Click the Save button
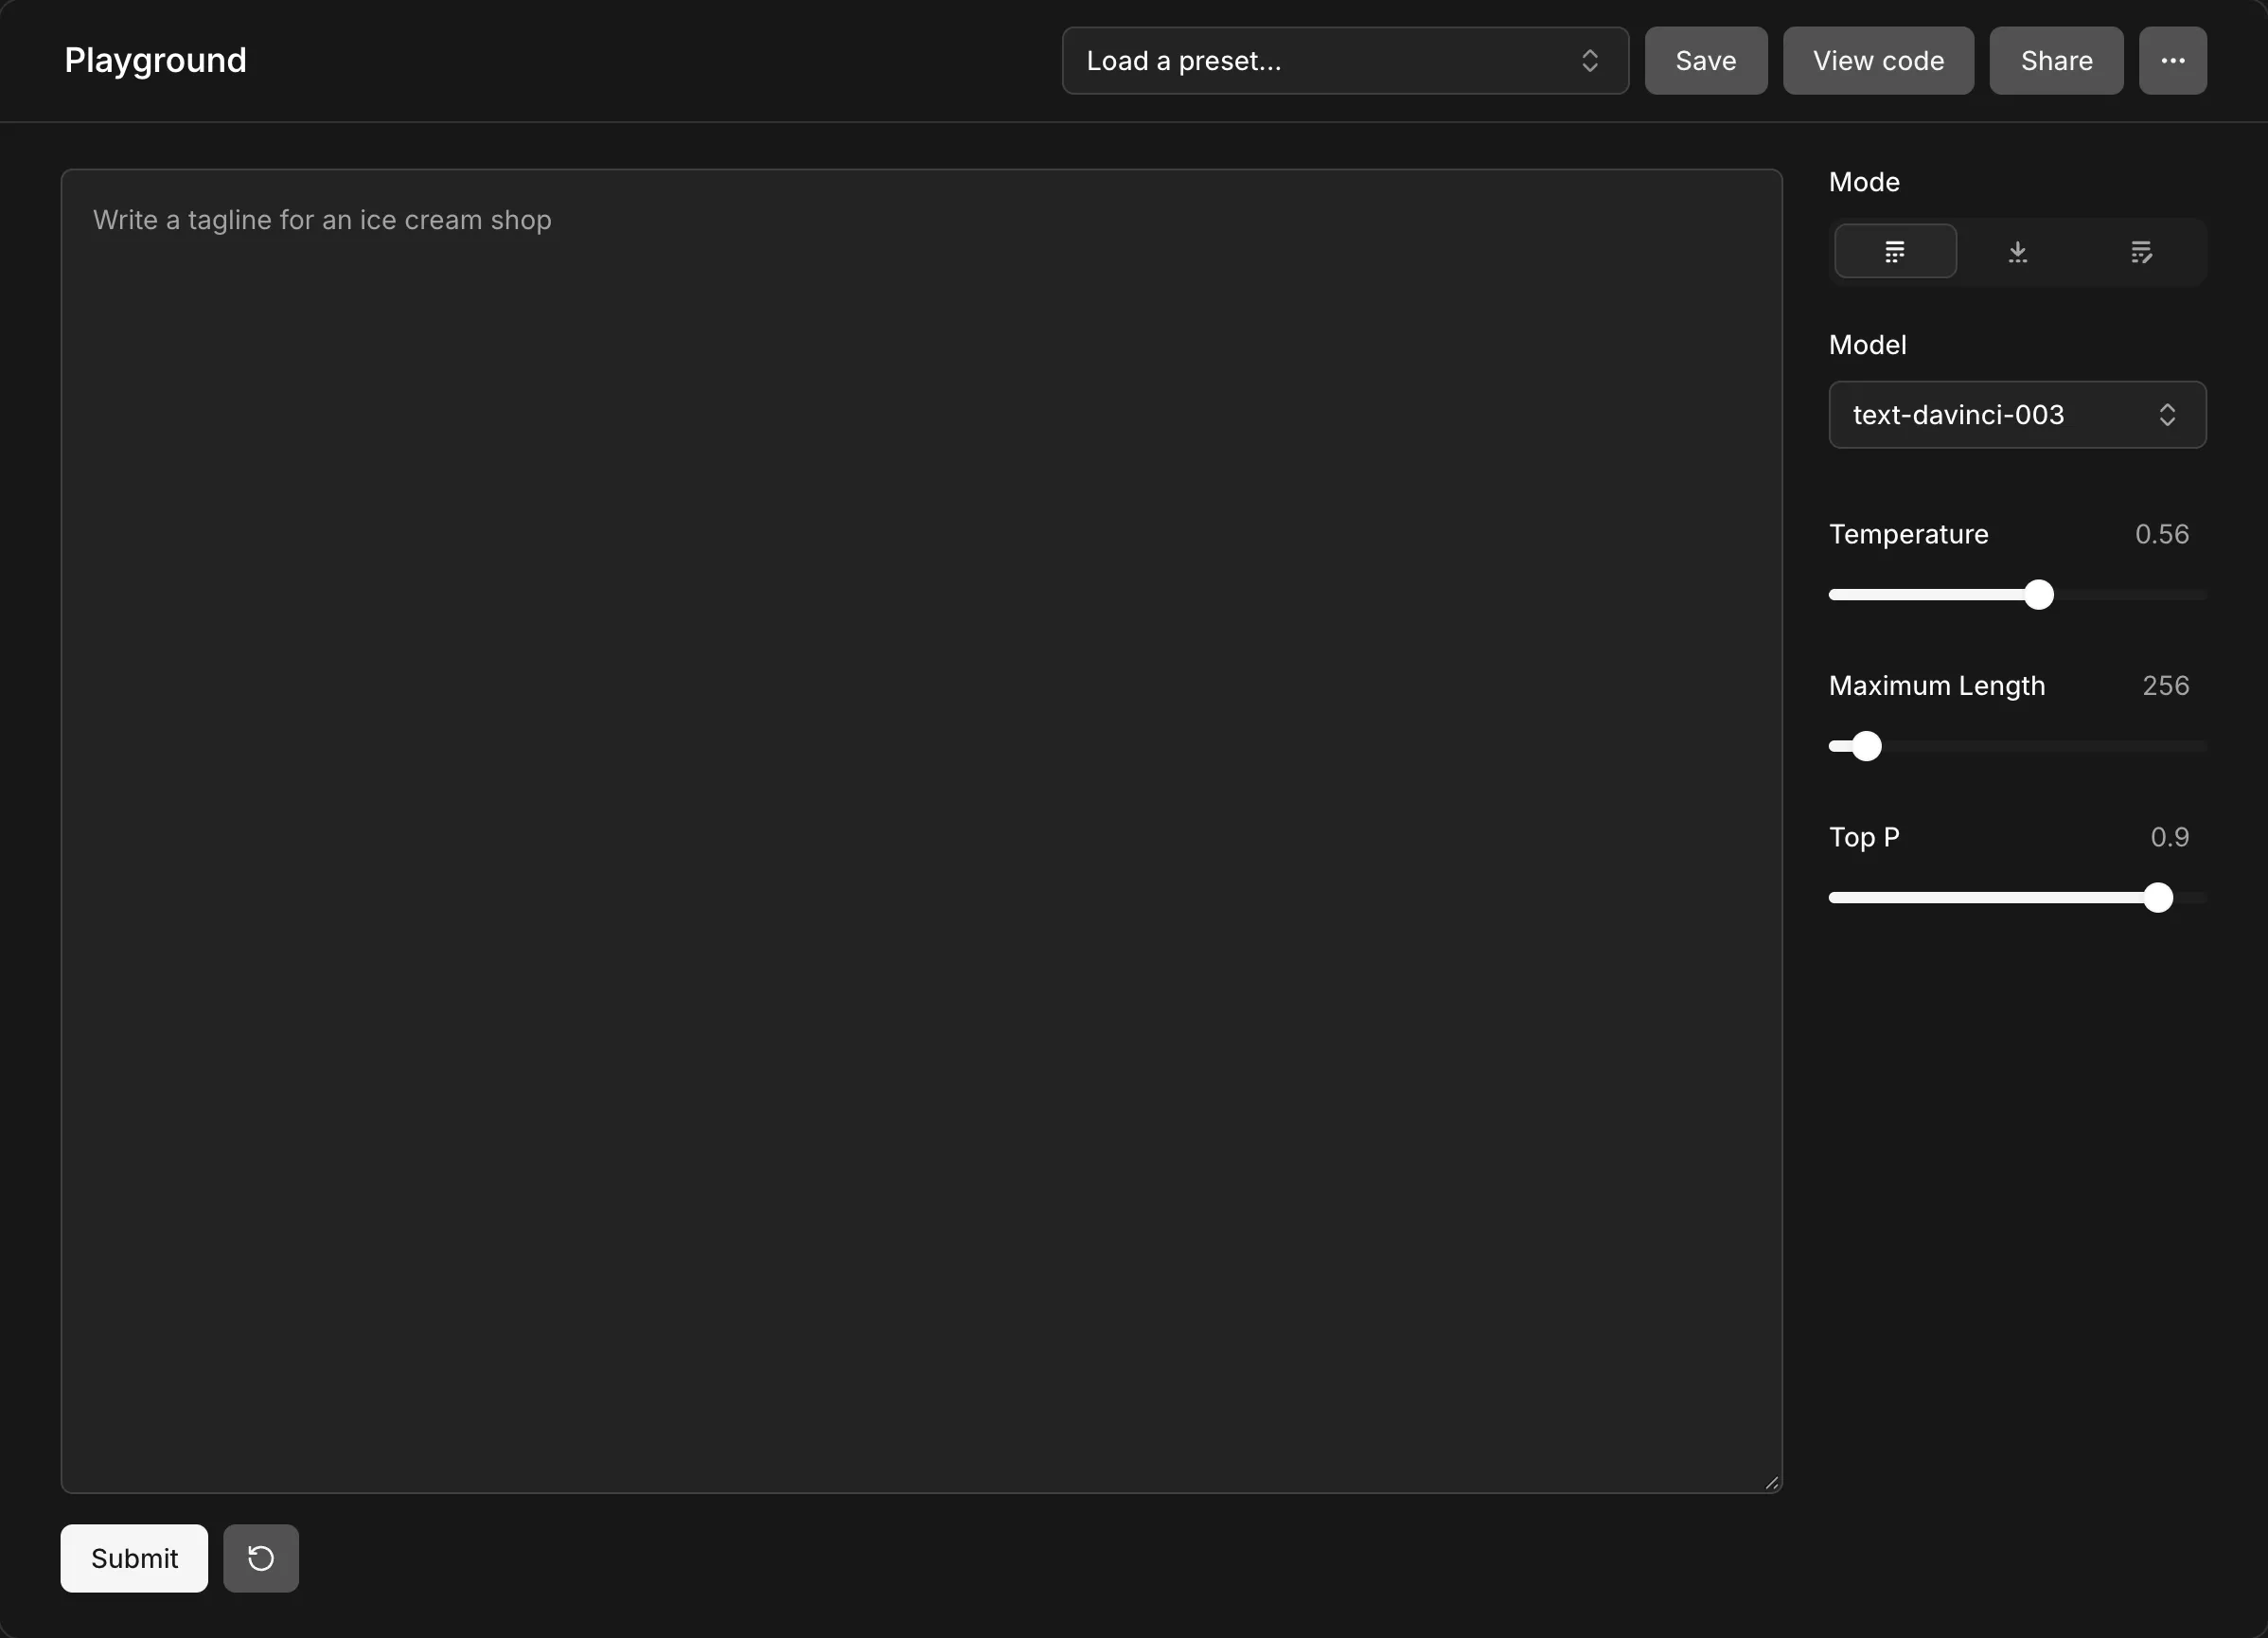The image size is (2268, 1638). coord(1706,61)
